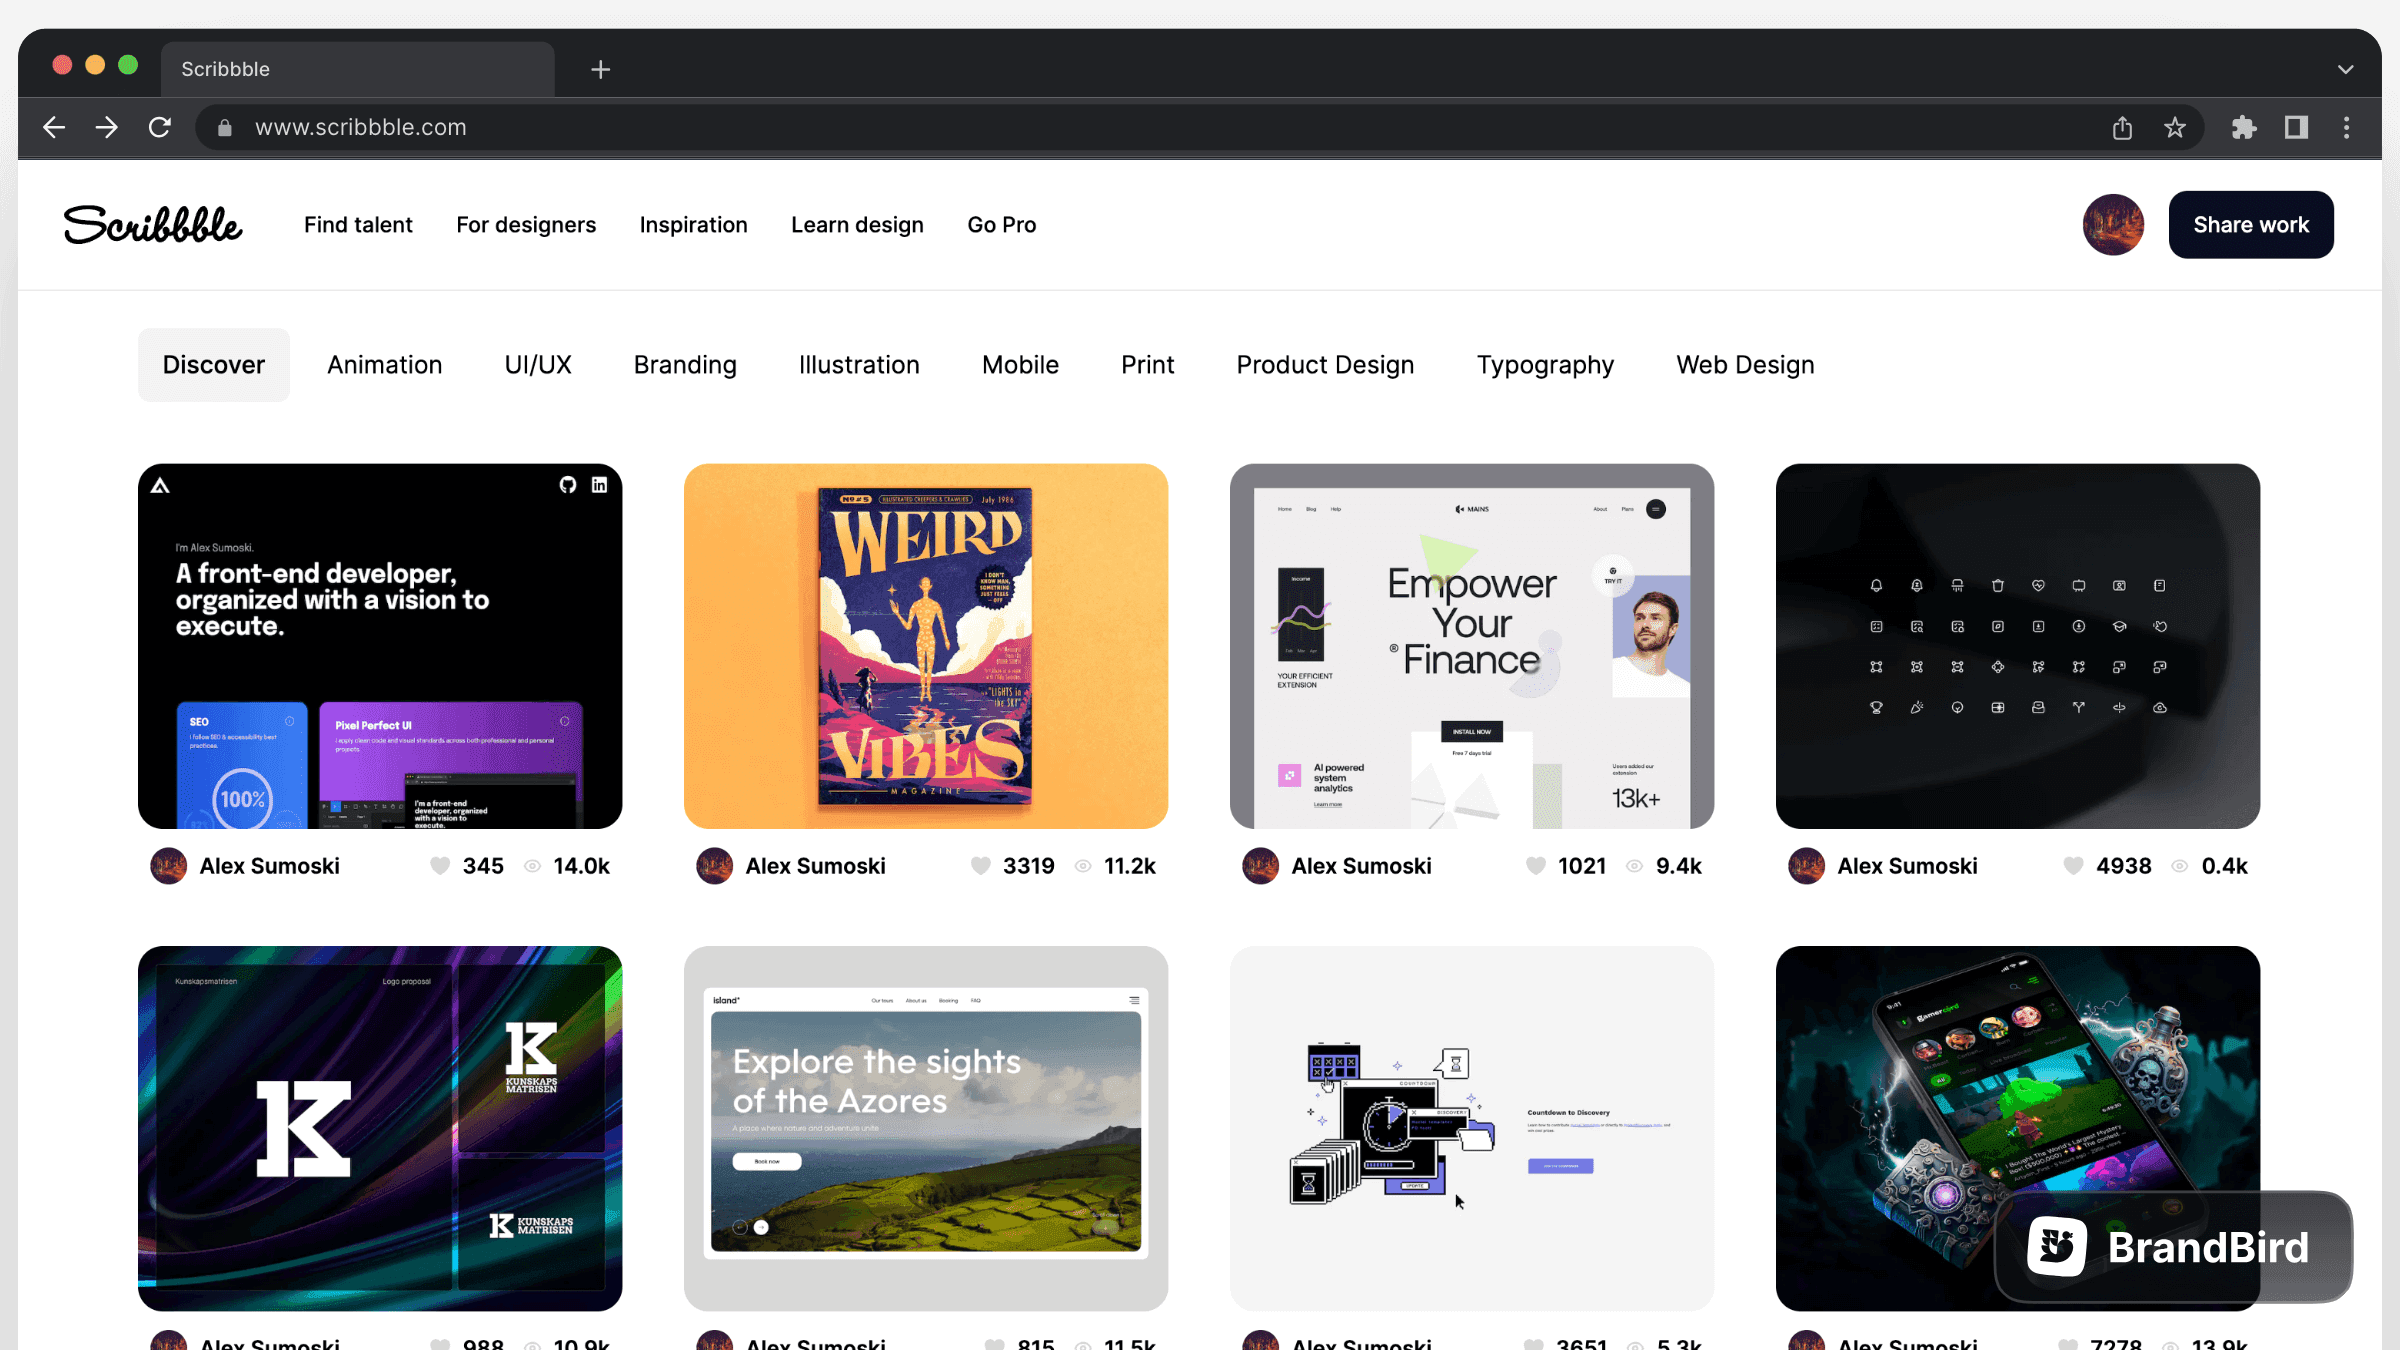The width and height of the screenshot is (2400, 1350).
Task: Click the lock icon in address bar
Action: [x=225, y=128]
